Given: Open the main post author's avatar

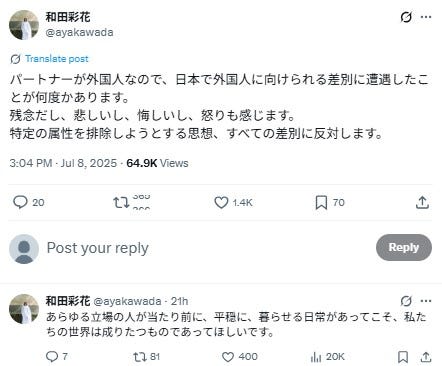Looking at the screenshot, I should (x=24, y=25).
